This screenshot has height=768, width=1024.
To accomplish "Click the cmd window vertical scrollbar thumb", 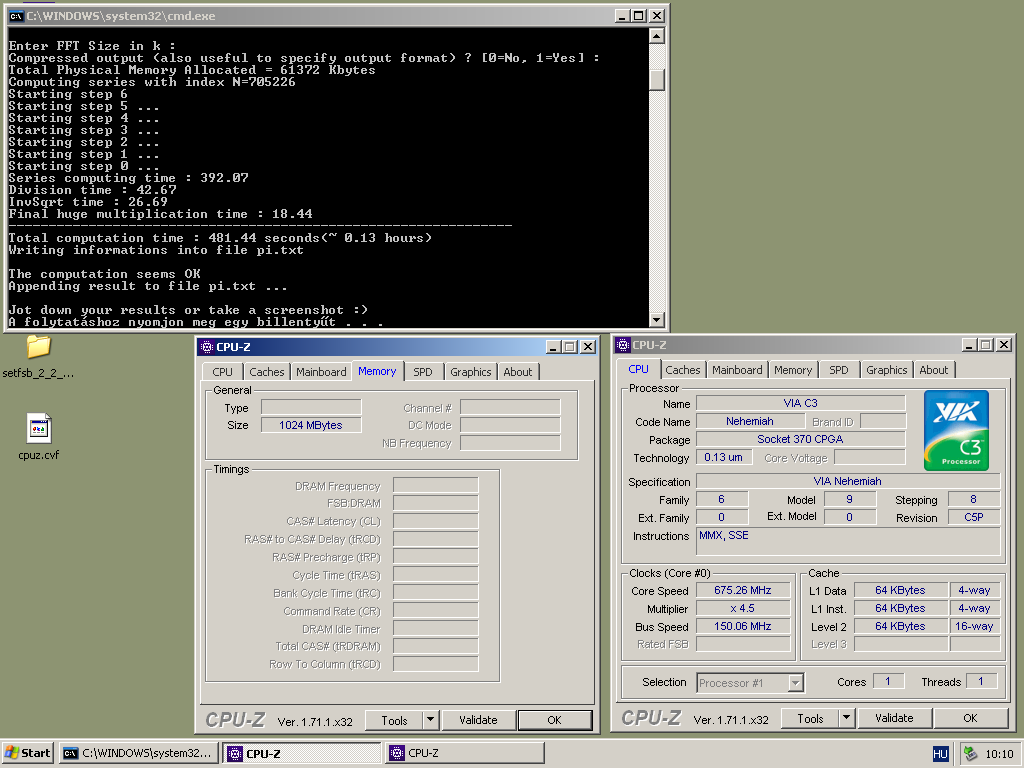I will click(x=658, y=80).
